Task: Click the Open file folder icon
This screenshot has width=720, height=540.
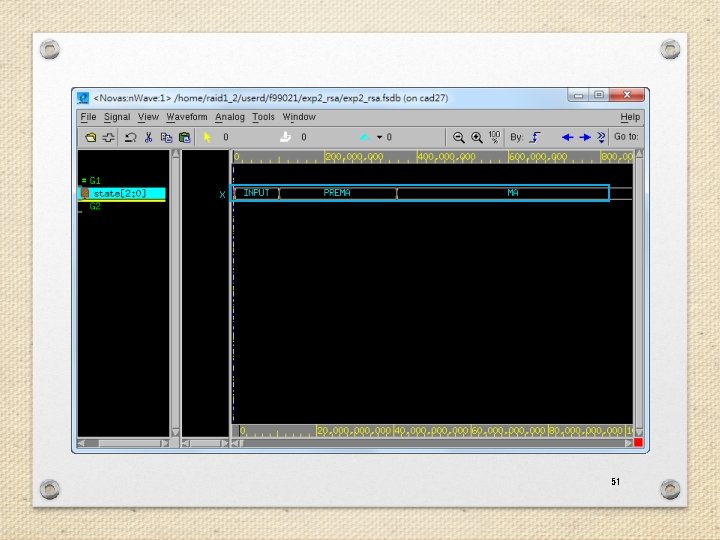Action: pyautogui.click(x=90, y=137)
